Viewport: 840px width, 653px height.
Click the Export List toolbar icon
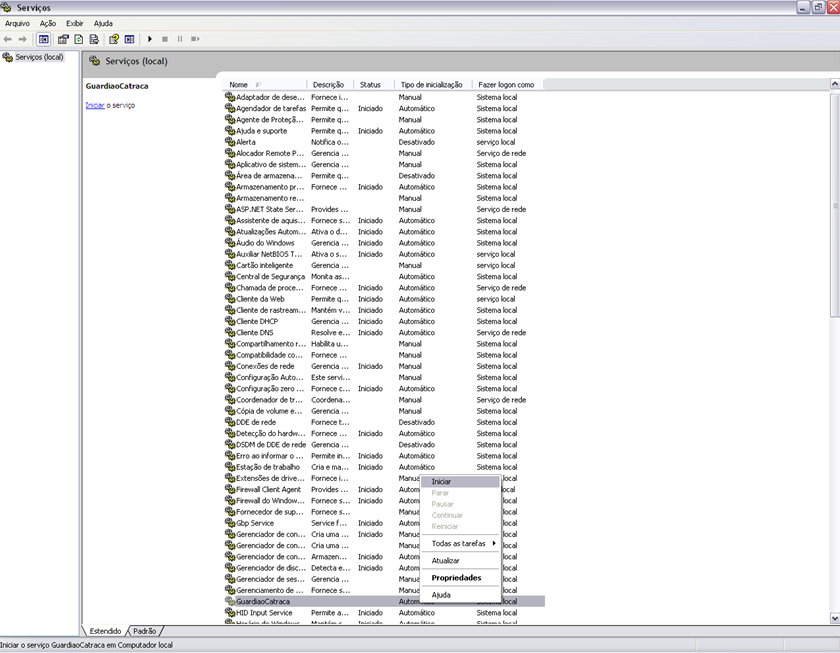(x=94, y=39)
